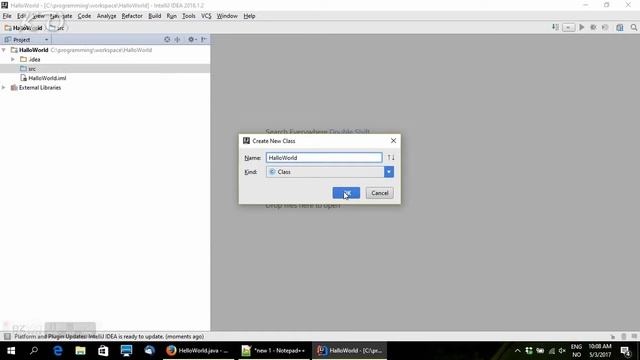Click the platform update status message

point(109,336)
